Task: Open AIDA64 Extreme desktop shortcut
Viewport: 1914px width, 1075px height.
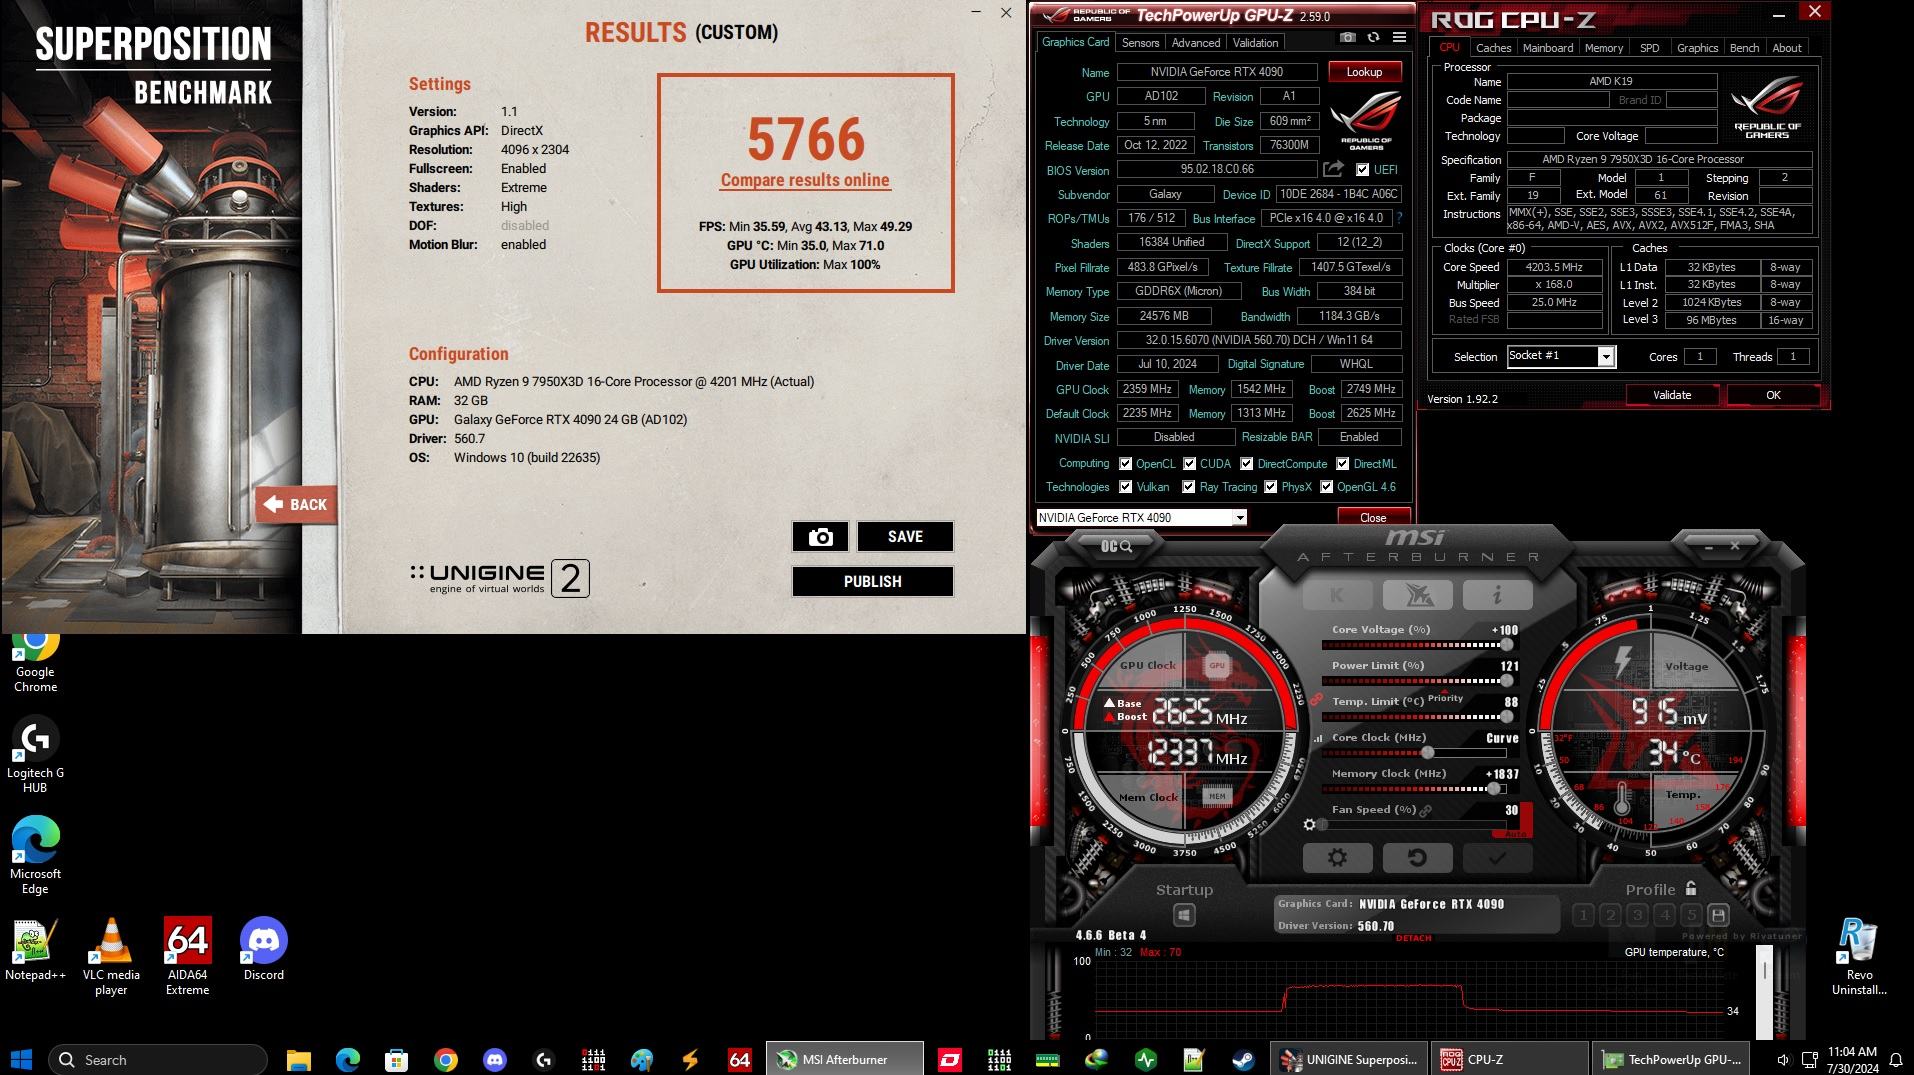Action: pos(188,957)
